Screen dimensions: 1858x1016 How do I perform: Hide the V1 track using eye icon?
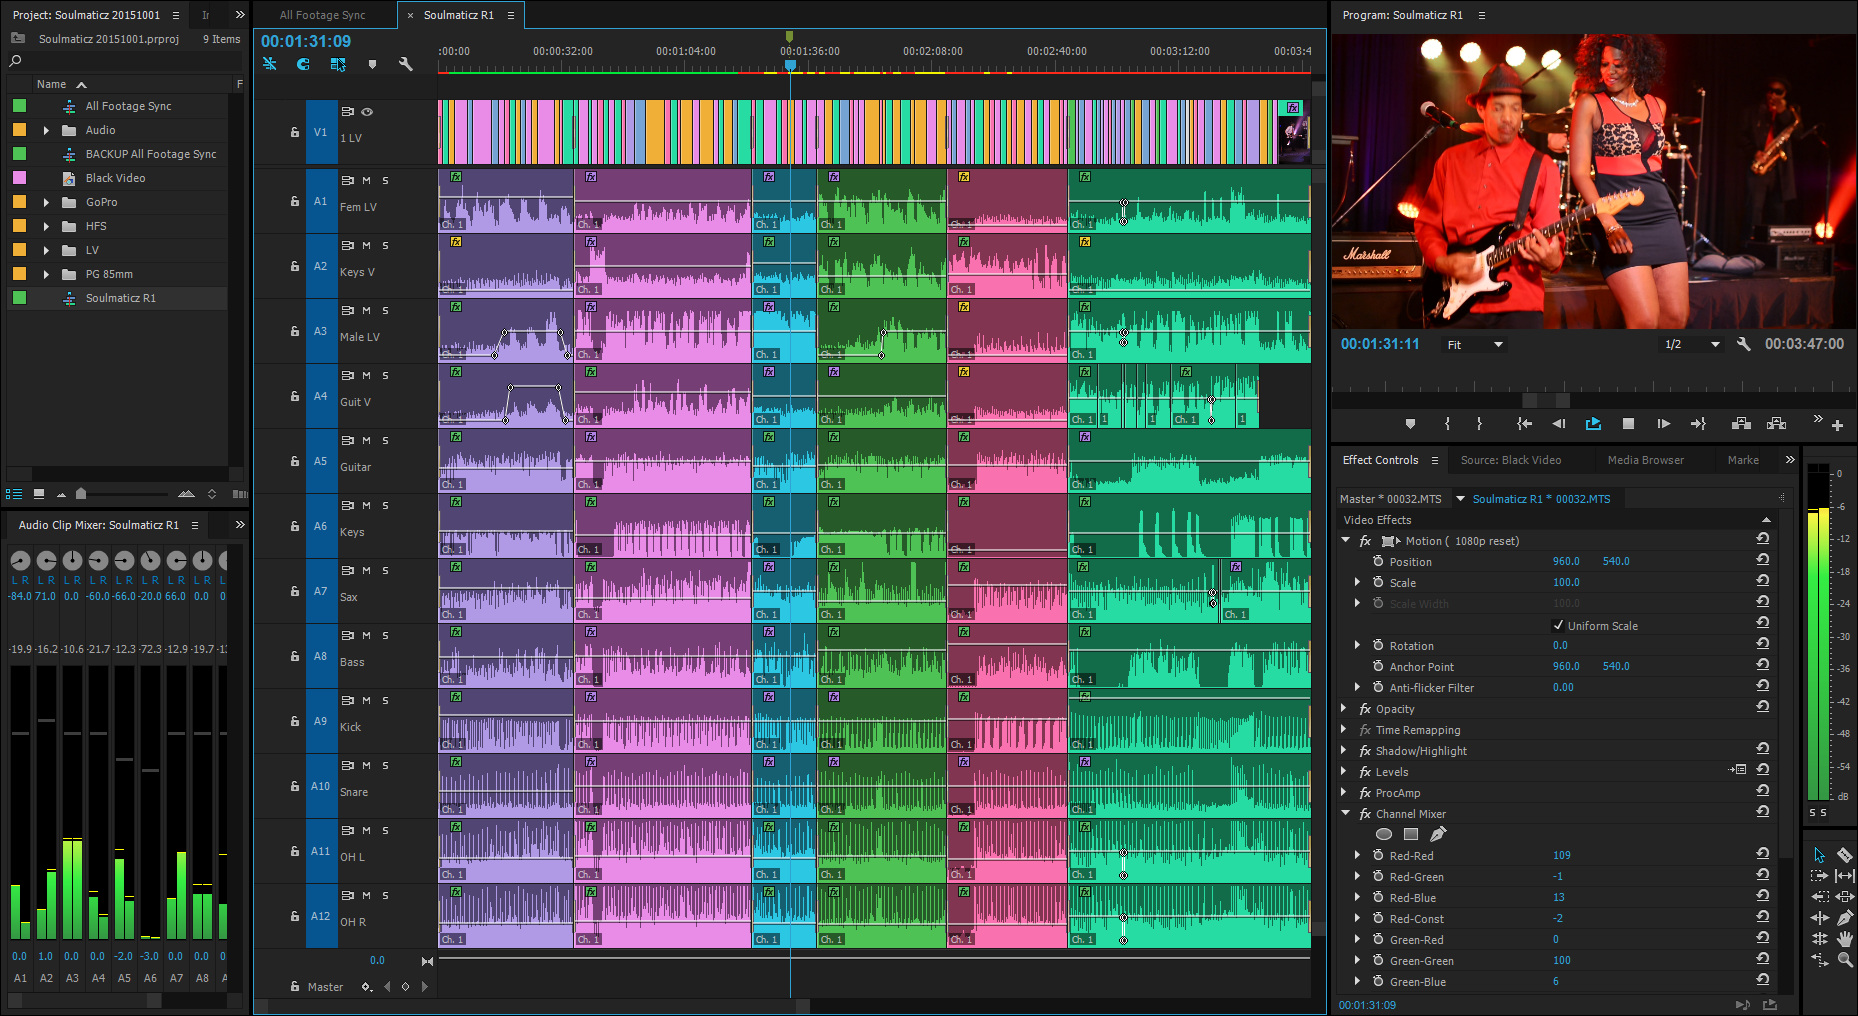[367, 112]
